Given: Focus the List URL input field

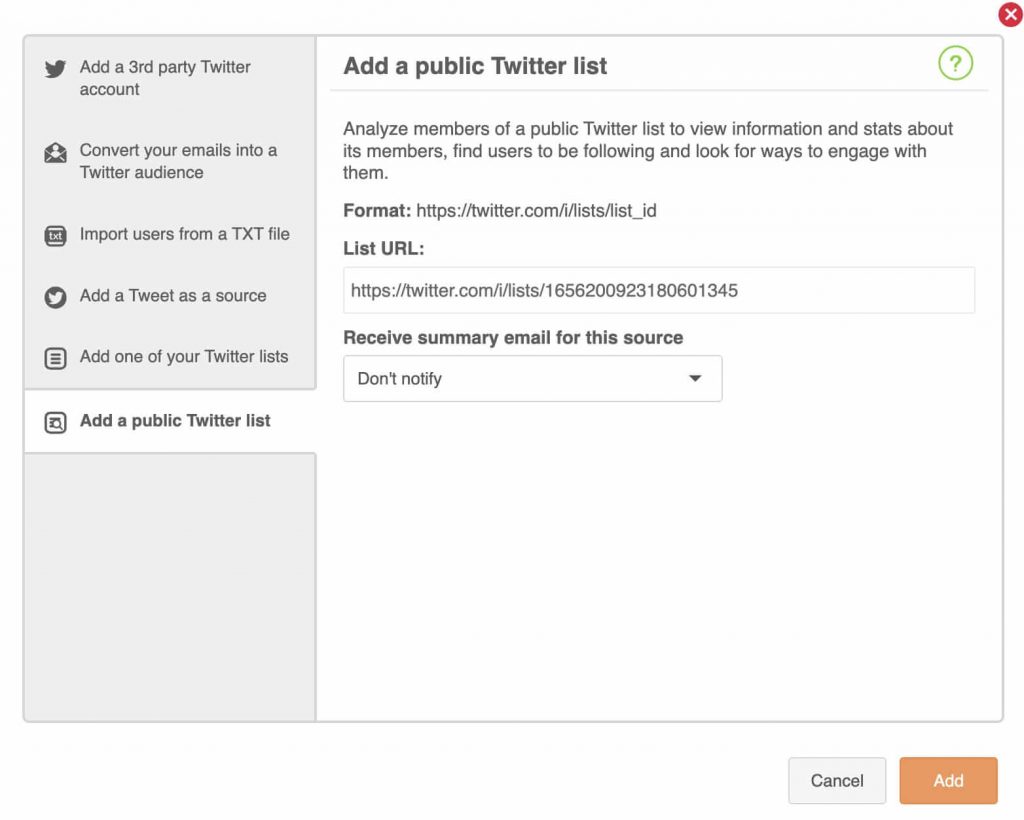Looking at the screenshot, I should [659, 290].
